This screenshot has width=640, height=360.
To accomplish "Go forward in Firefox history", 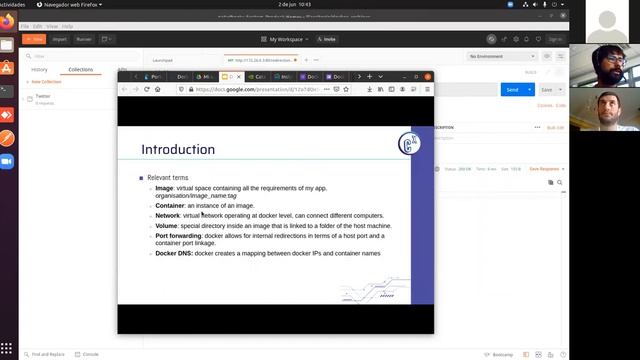I will click(136, 89).
